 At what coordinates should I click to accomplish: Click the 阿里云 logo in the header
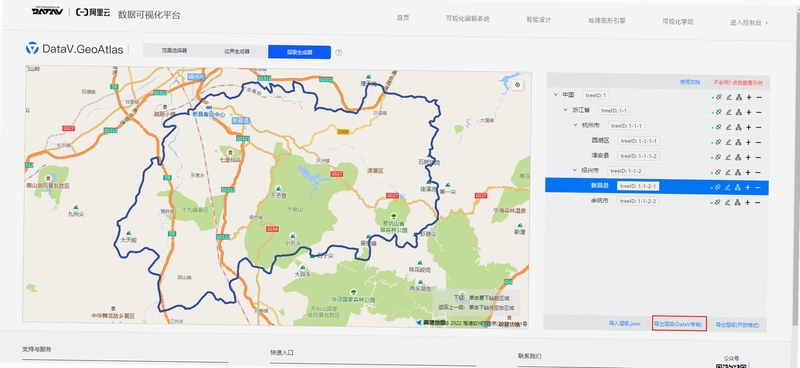92,13
